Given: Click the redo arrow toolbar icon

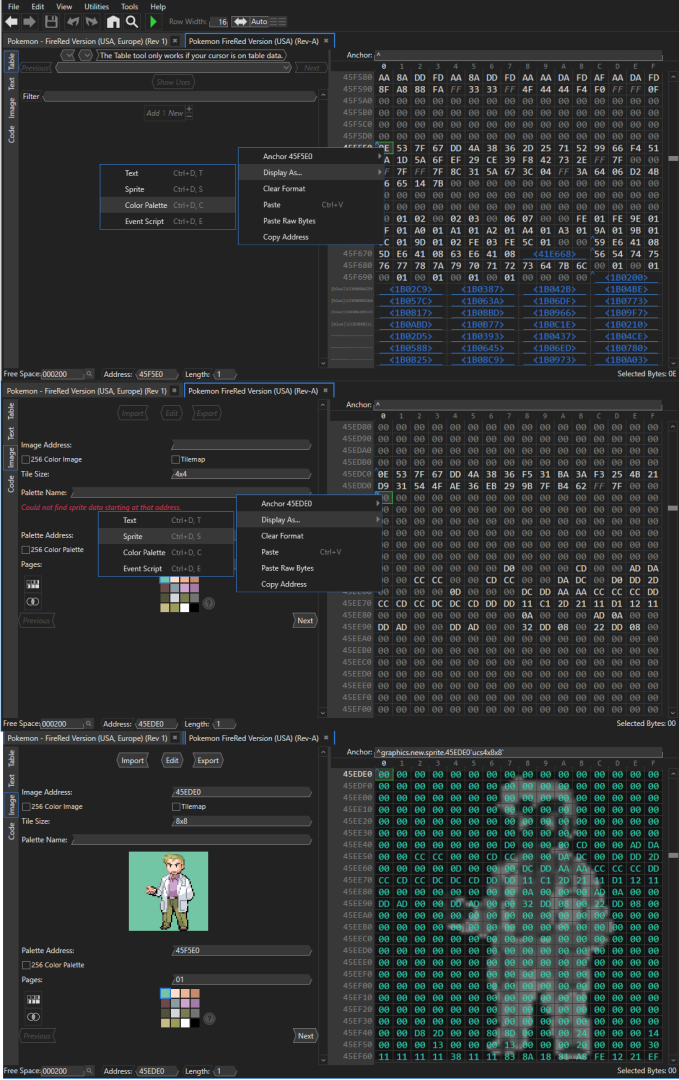Looking at the screenshot, I should click(91, 22).
